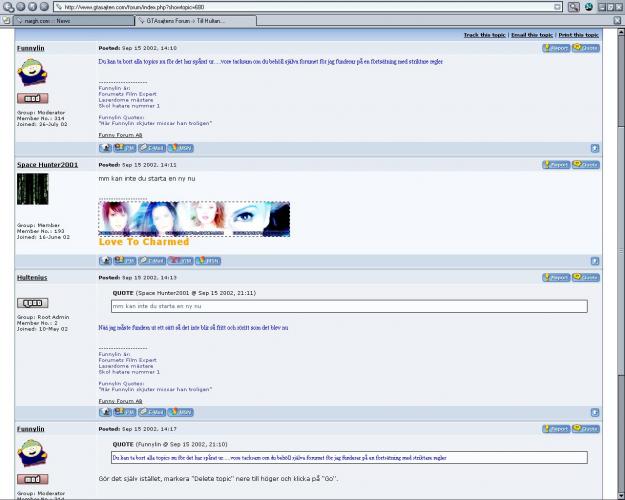This screenshot has width=625, height=500.
Task: Switch to the naigh.com Nievo tab
Action: pos(68,20)
